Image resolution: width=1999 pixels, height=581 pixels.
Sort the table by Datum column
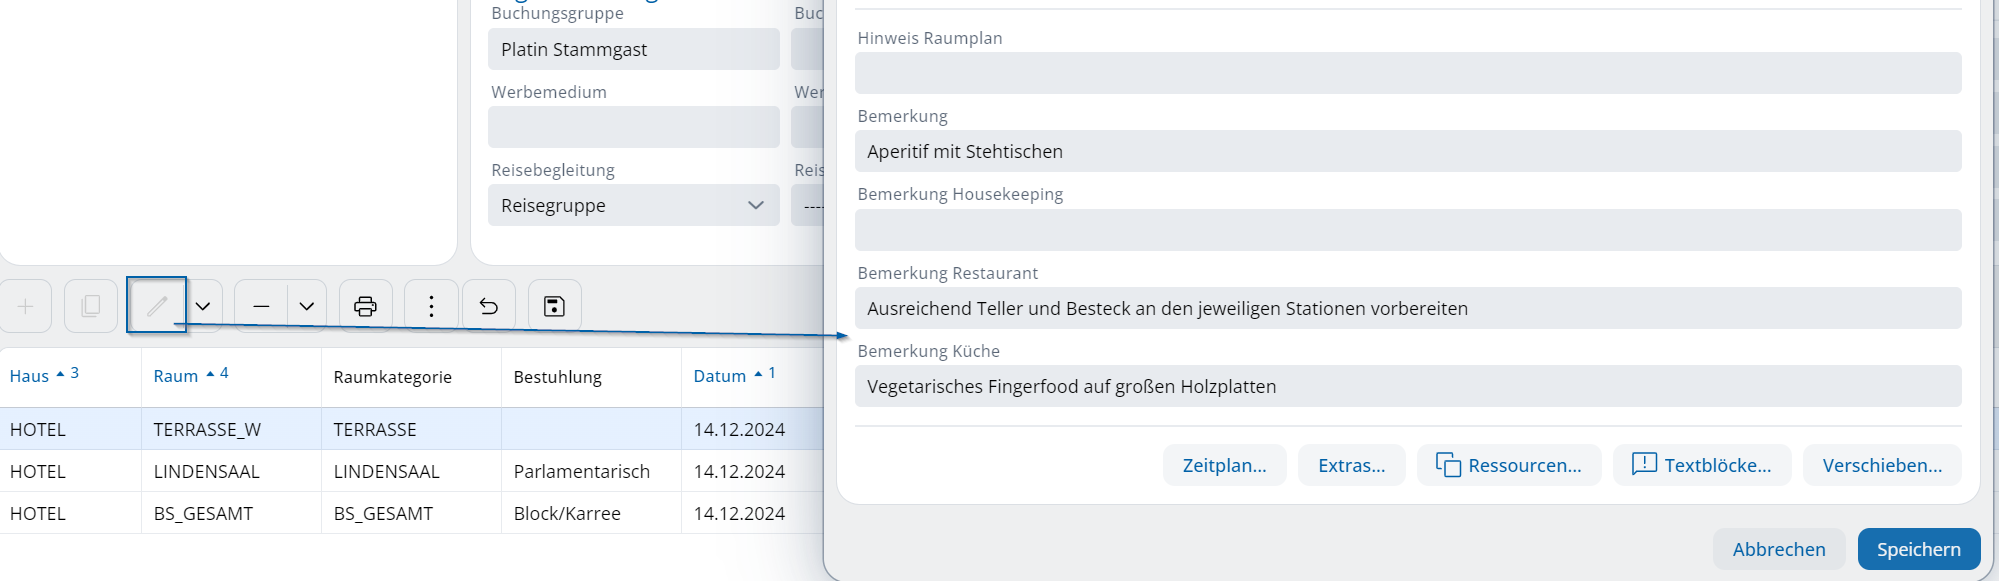pos(719,376)
